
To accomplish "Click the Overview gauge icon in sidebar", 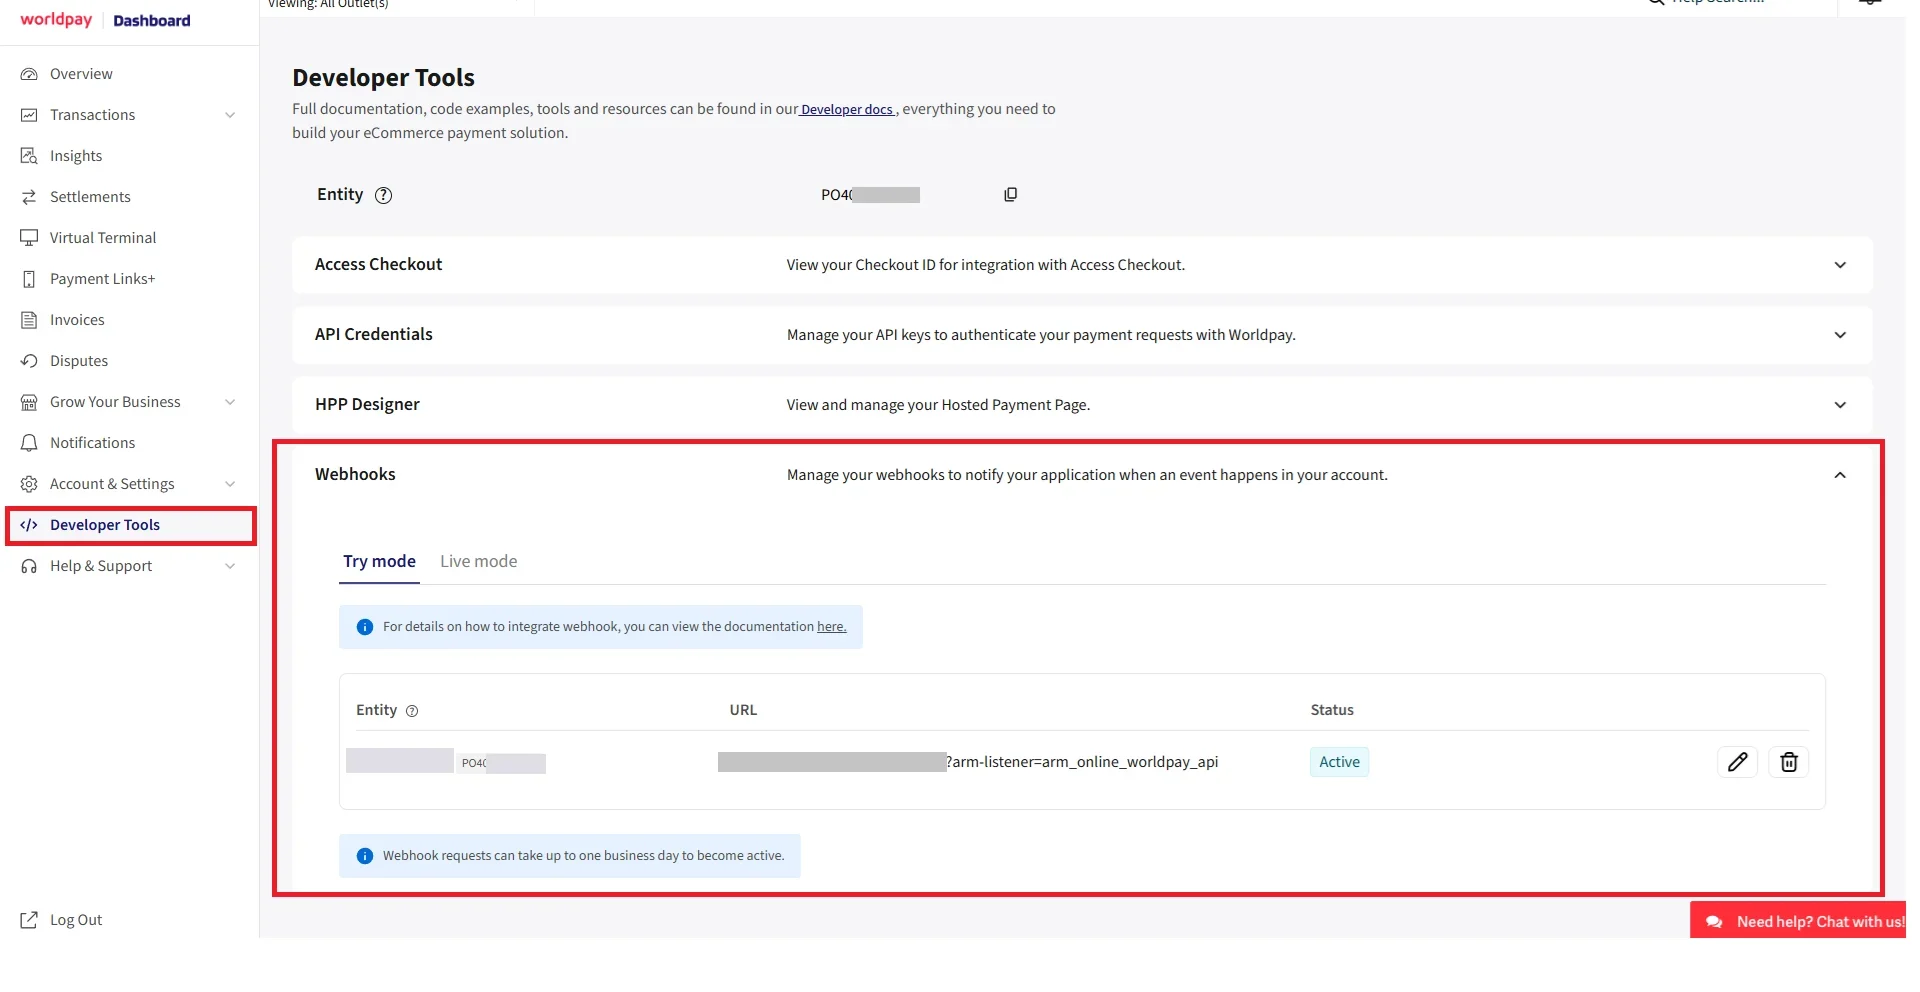I will 29,74.
